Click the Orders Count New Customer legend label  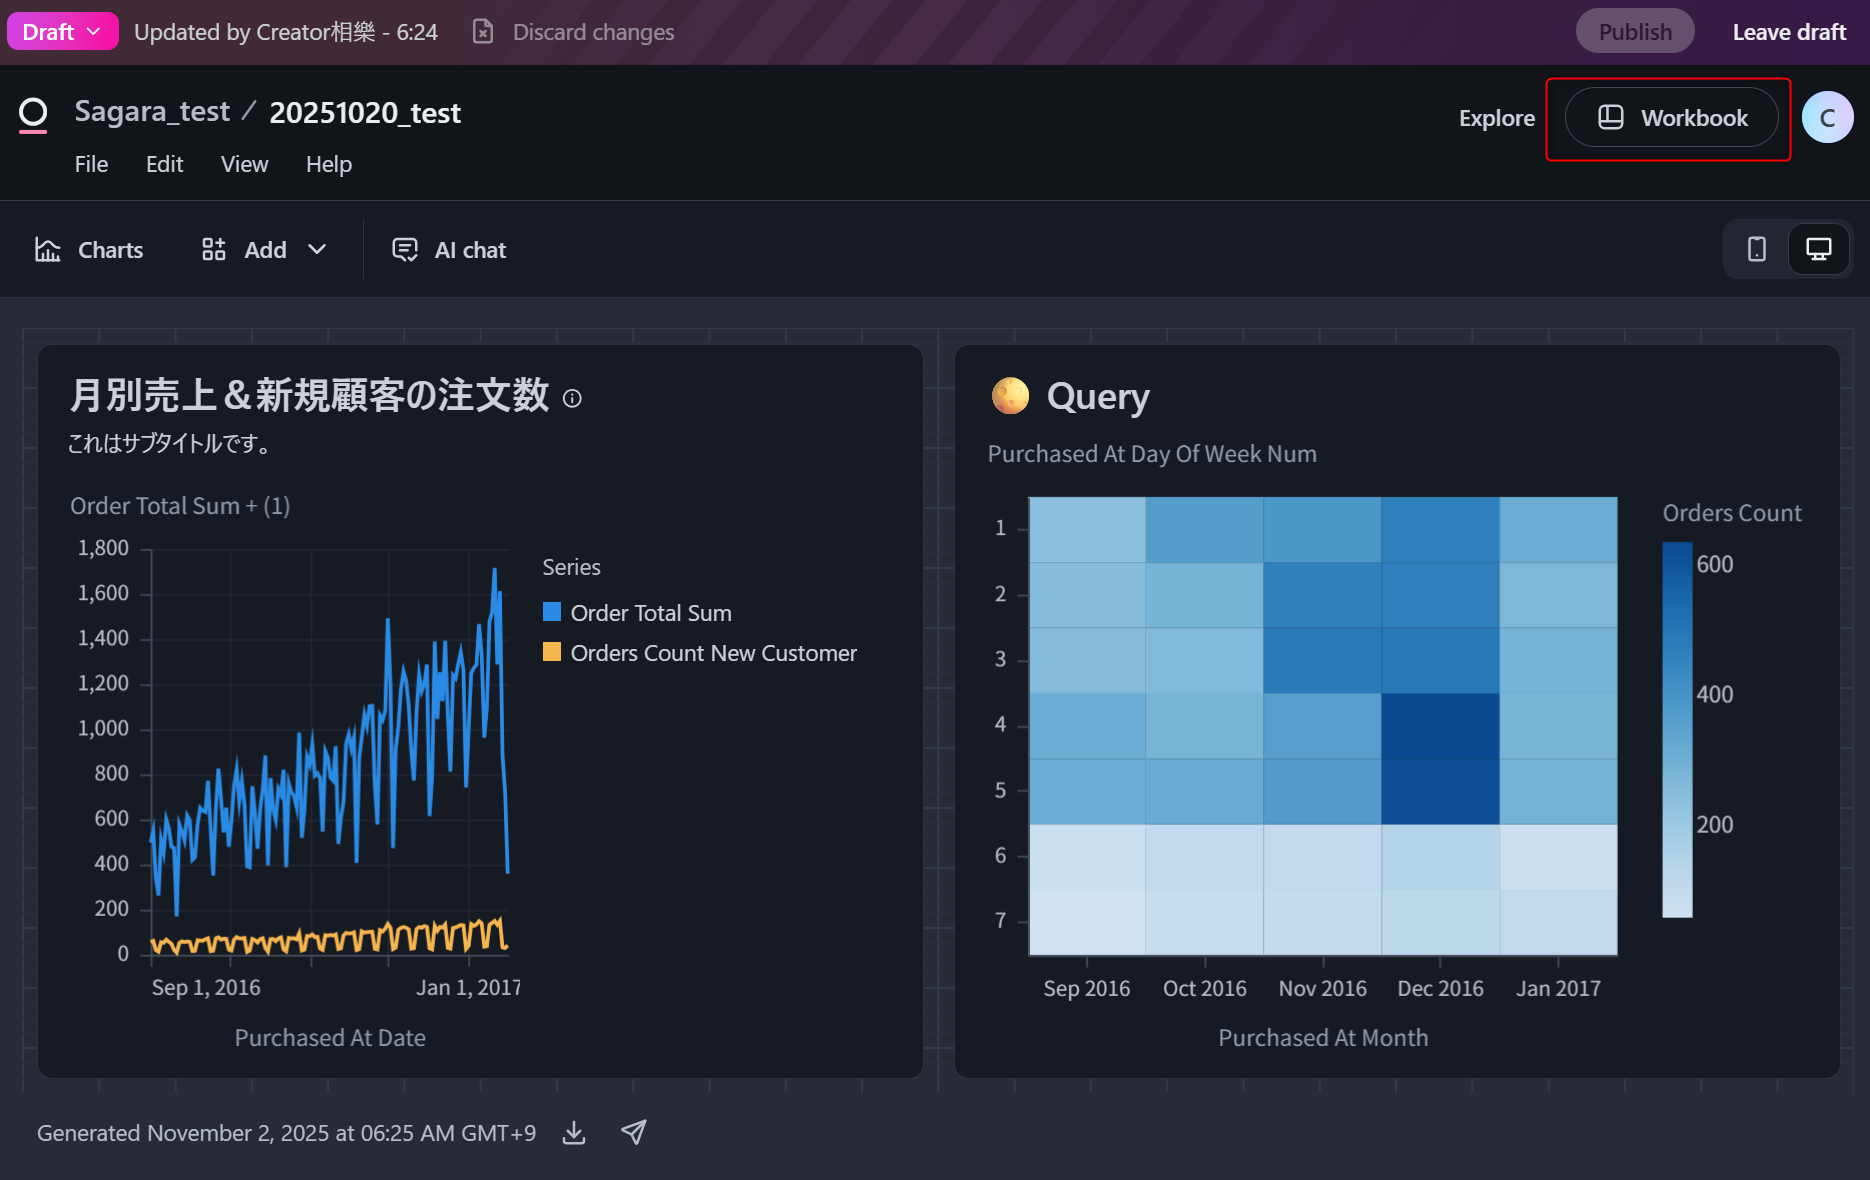point(714,653)
